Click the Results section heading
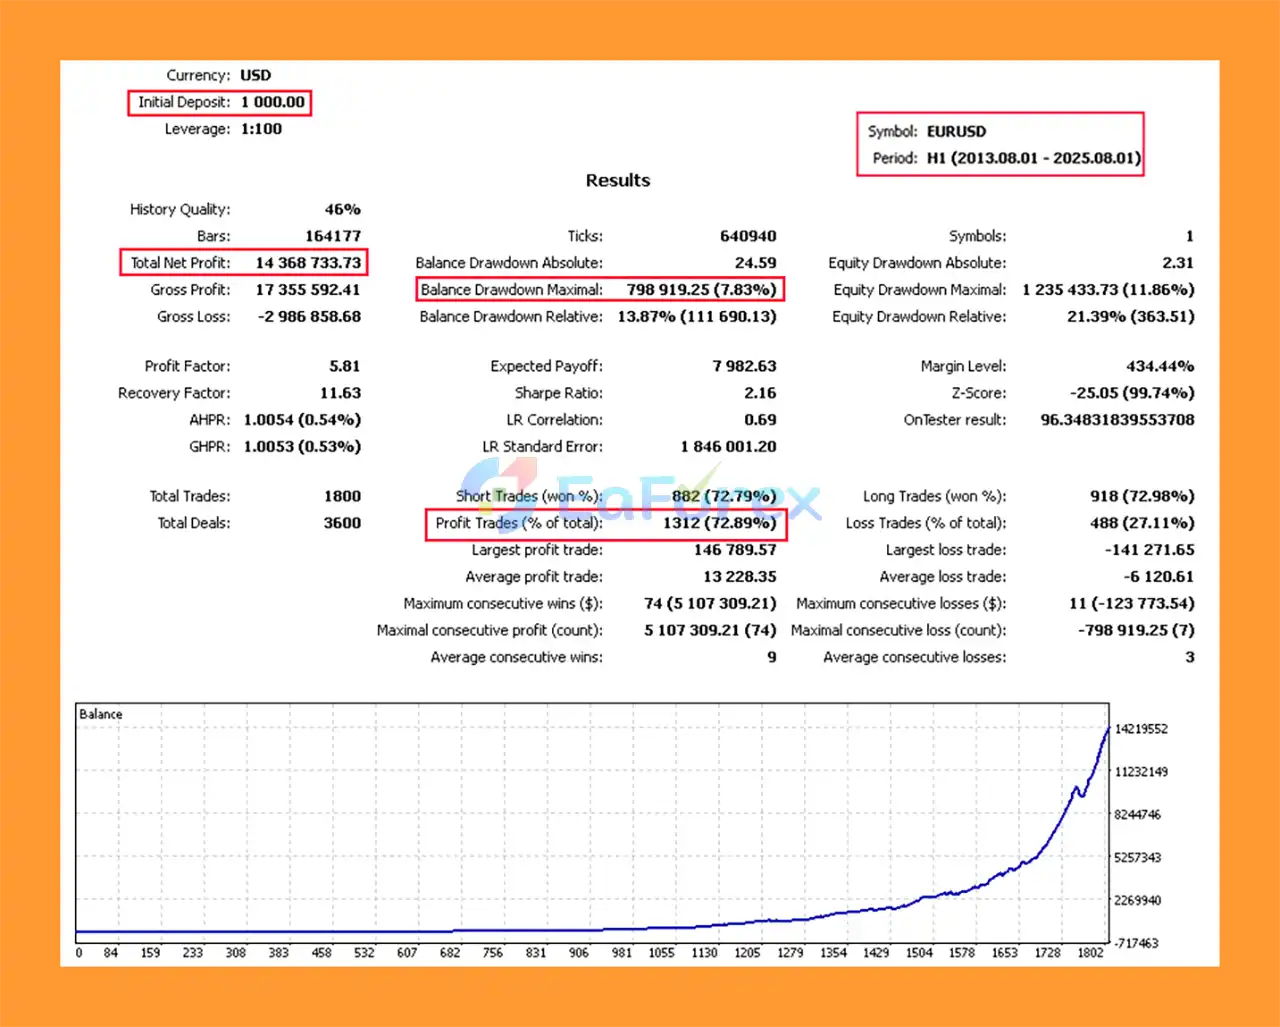This screenshot has width=1280, height=1027. pos(617,181)
